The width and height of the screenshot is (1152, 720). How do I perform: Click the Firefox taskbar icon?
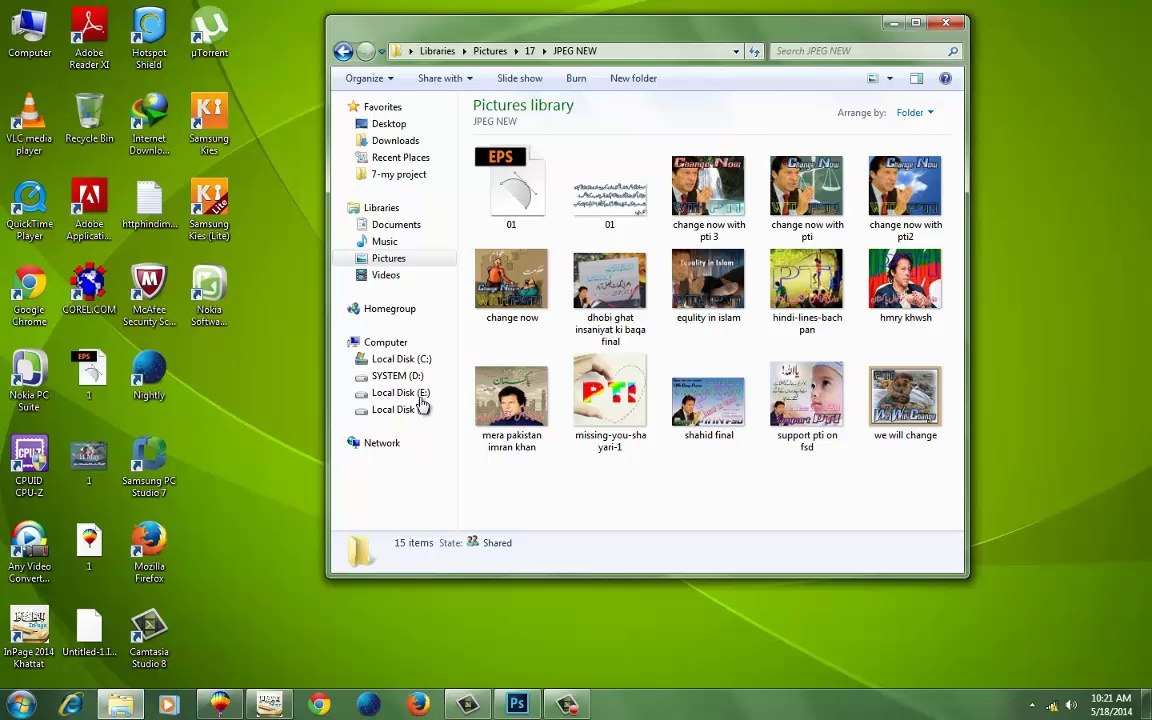coord(418,704)
